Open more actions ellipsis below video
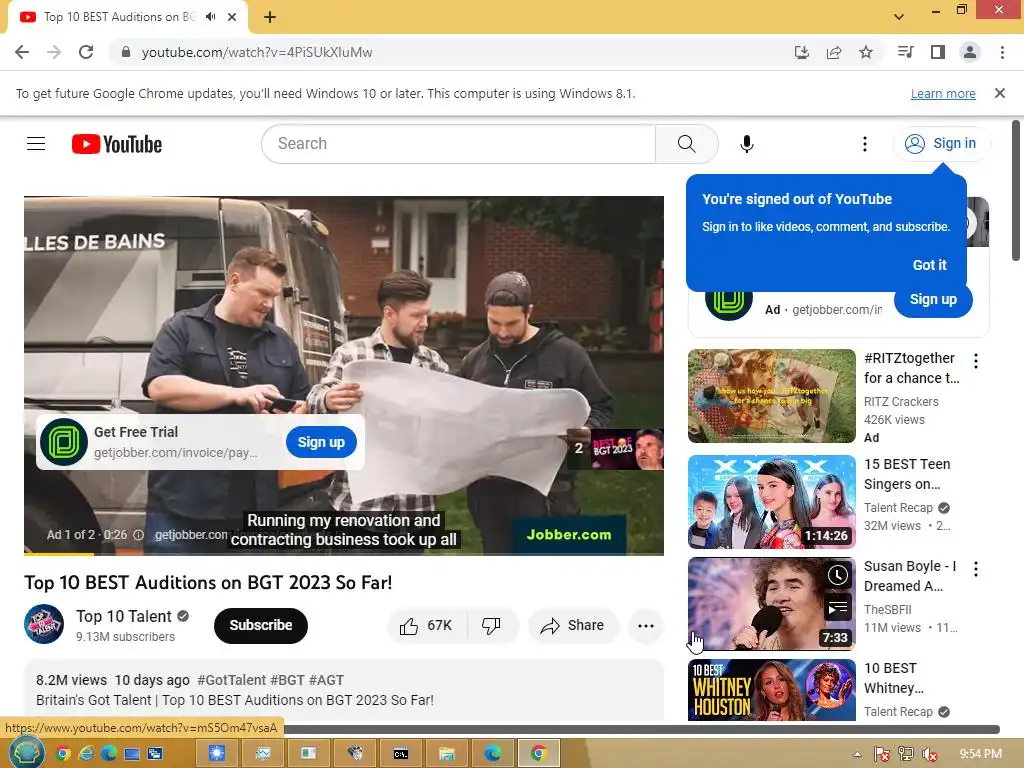 (646, 626)
